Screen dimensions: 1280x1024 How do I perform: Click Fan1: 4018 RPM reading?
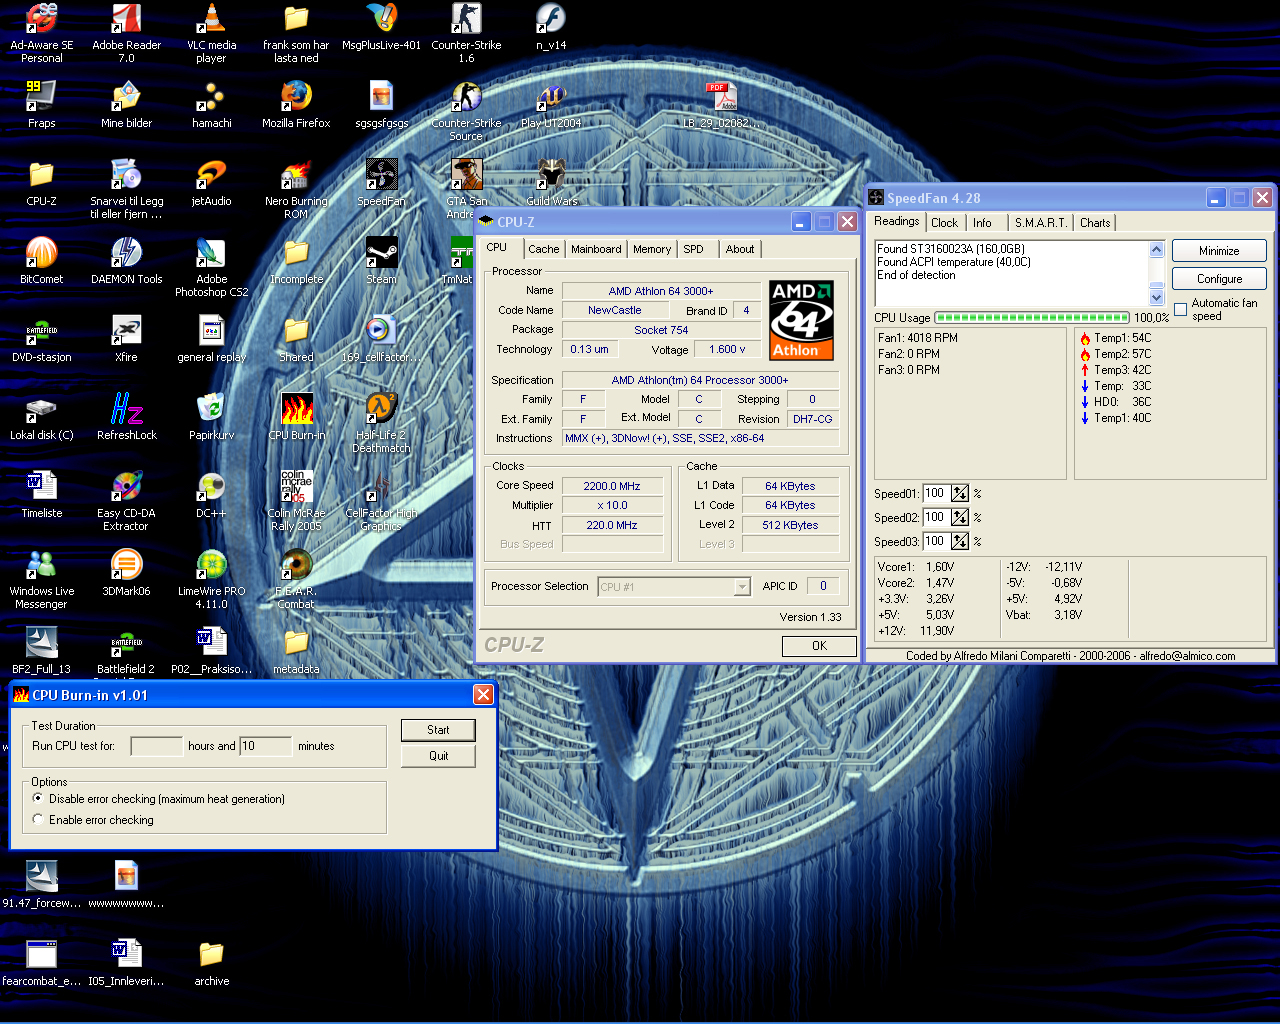click(918, 338)
